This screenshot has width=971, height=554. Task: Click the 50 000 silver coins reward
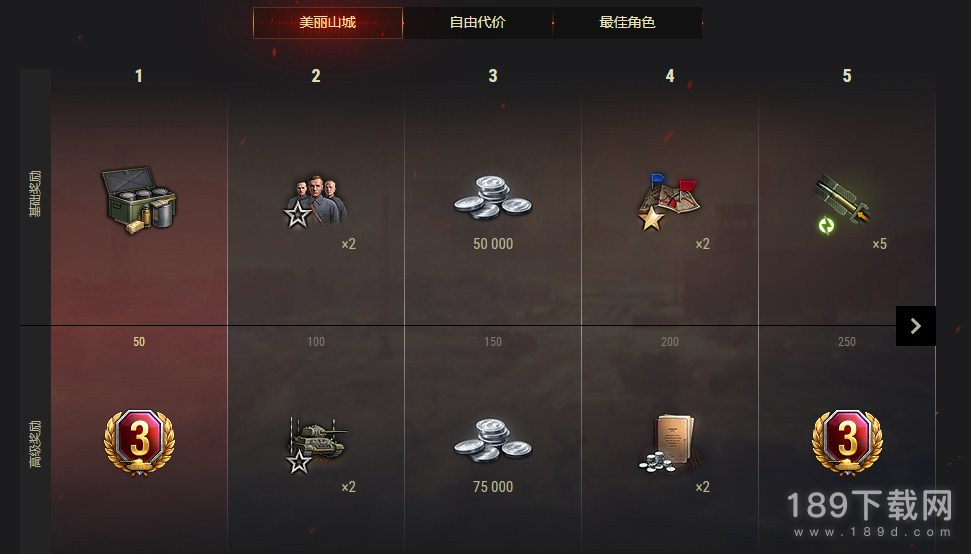coord(493,197)
